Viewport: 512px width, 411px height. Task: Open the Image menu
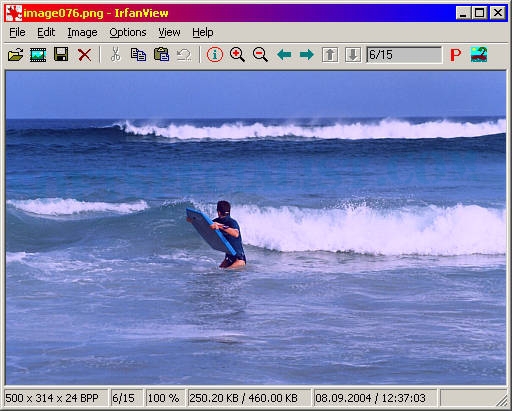pyautogui.click(x=82, y=32)
